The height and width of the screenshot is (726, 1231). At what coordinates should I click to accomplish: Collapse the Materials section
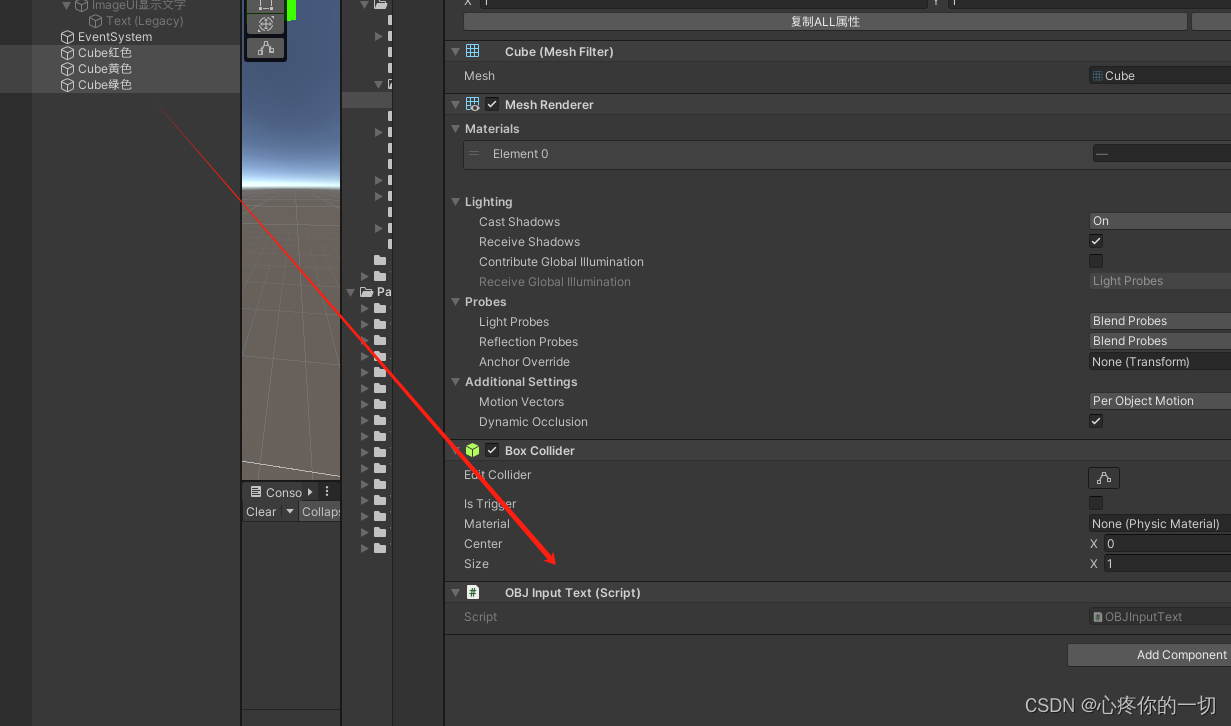[456, 129]
